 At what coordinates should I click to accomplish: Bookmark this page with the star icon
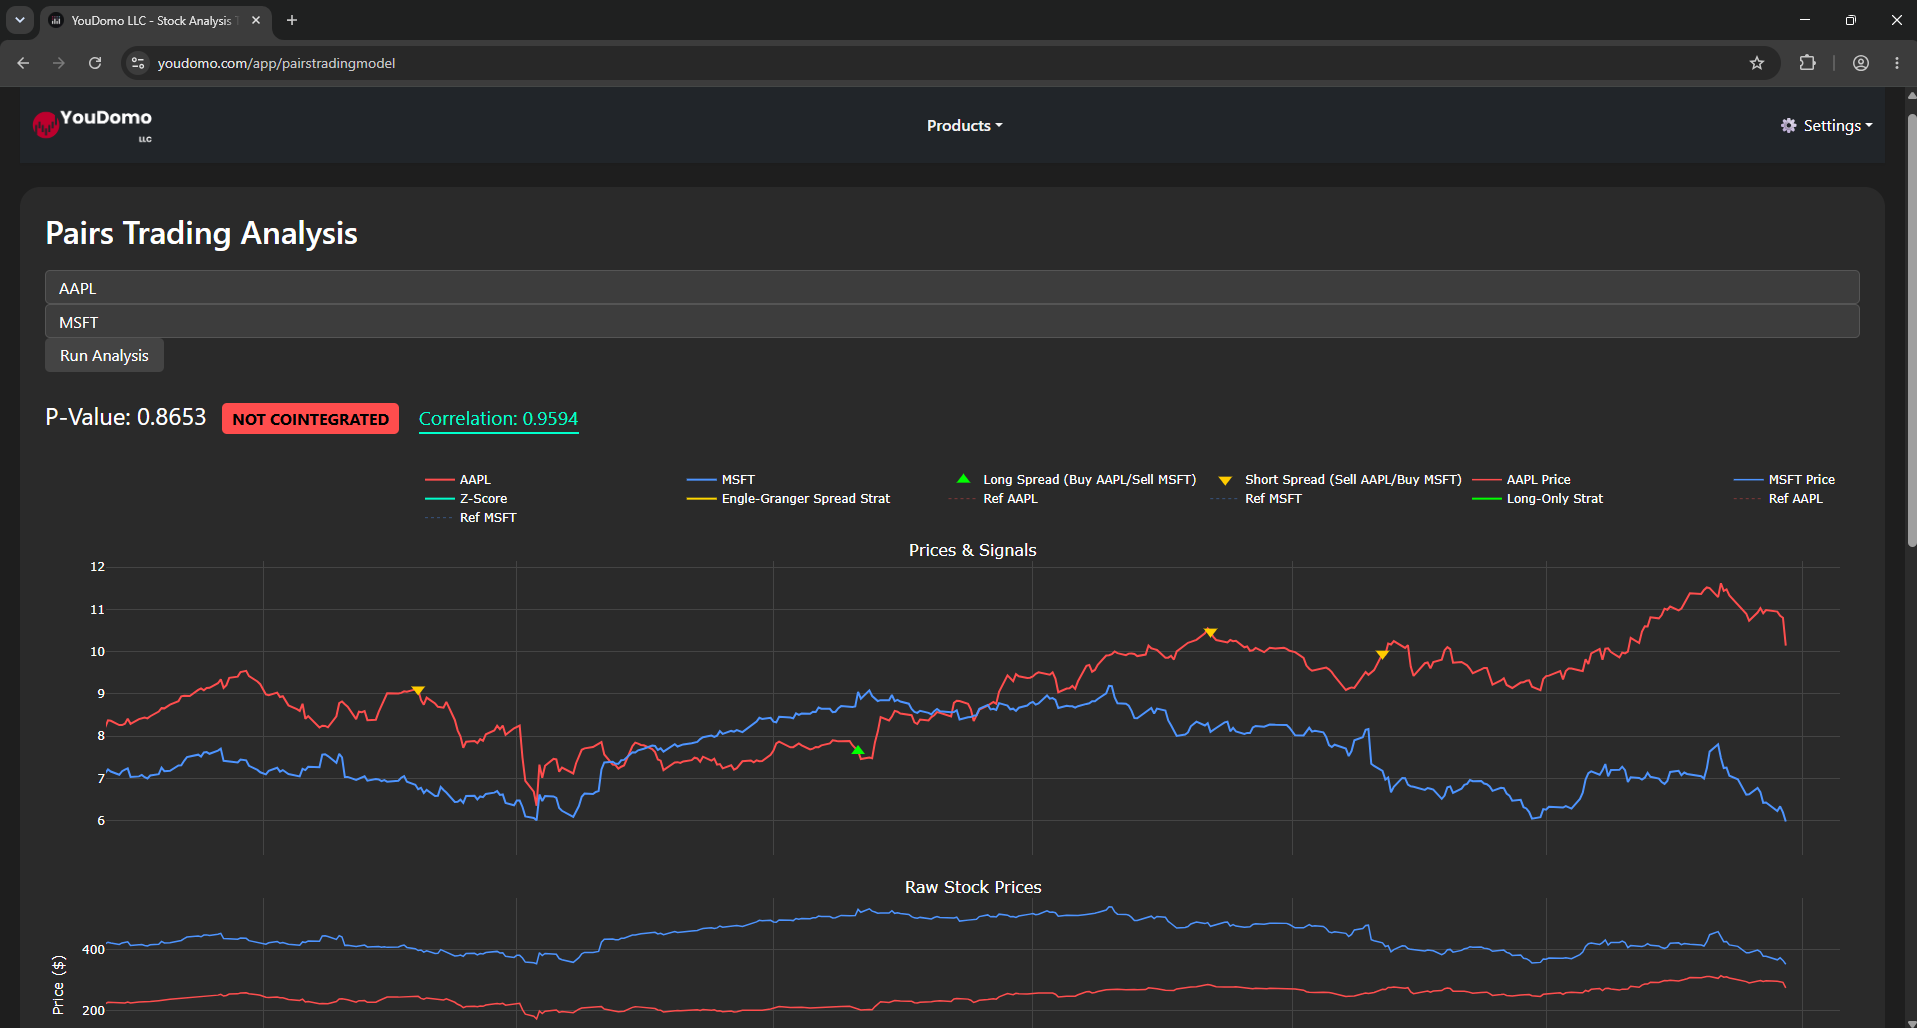1757,63
